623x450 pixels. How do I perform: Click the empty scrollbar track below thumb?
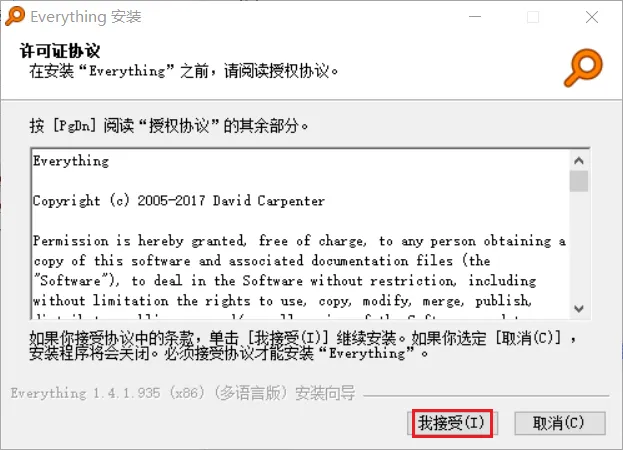(x=579, y=245)
